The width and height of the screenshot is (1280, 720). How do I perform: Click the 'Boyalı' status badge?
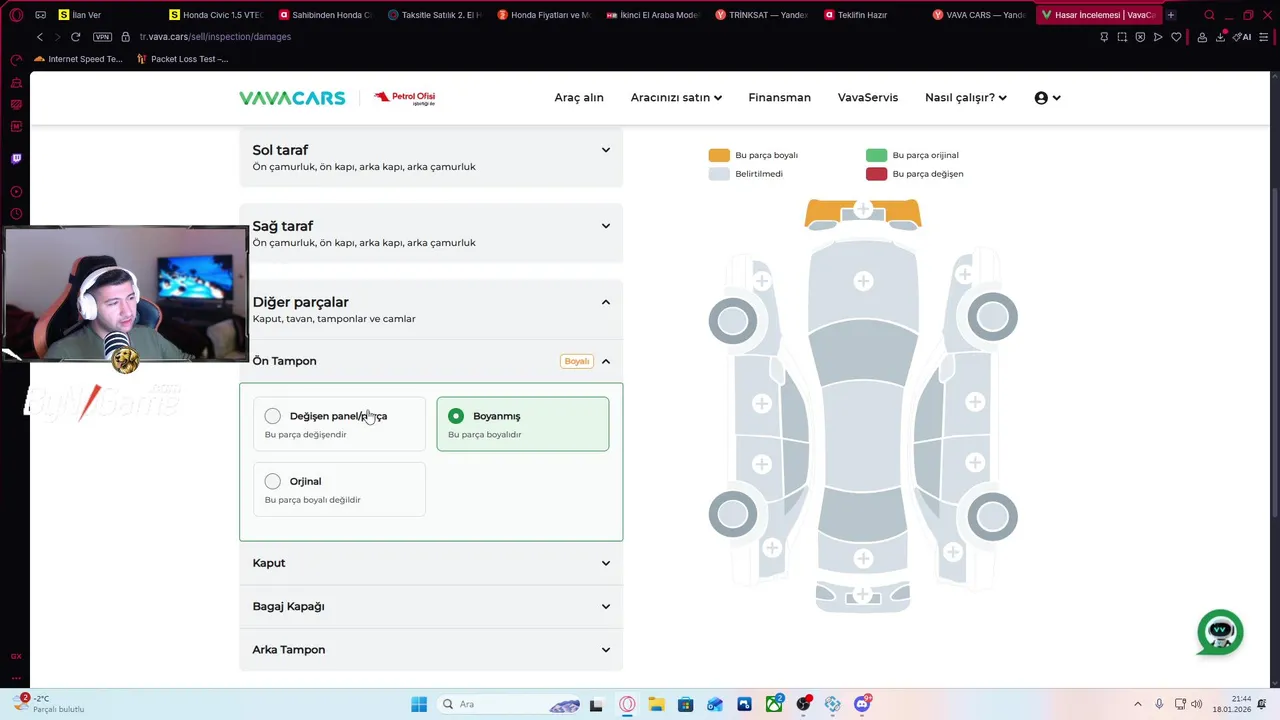tap(577, 361)
